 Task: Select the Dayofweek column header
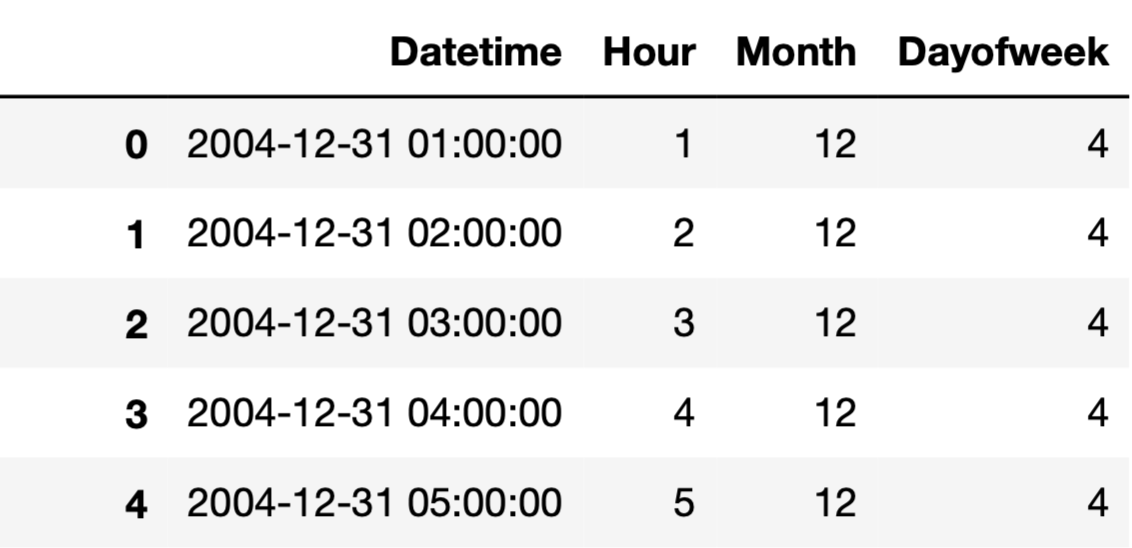point(1002,52)
